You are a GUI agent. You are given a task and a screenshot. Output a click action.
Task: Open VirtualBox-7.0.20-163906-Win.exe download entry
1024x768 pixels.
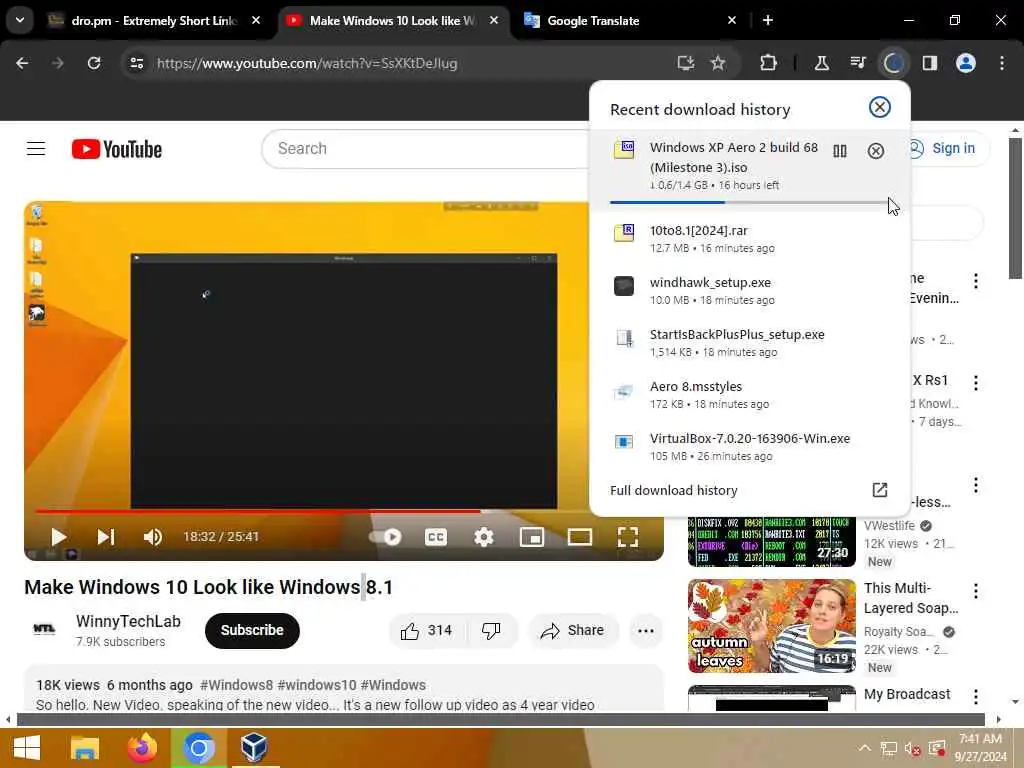click(749, 447)
